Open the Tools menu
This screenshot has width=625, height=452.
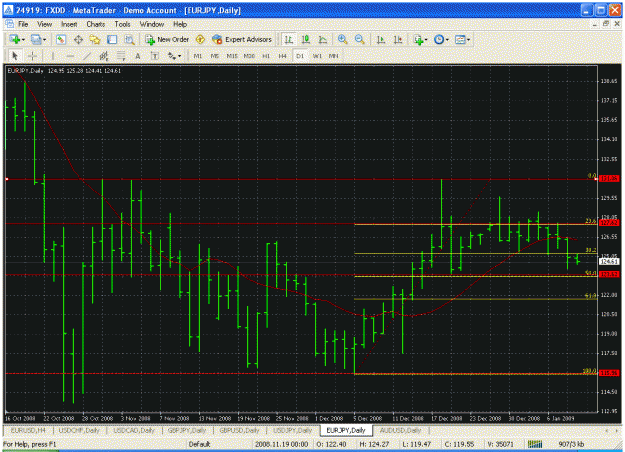[x=122, y=24]
